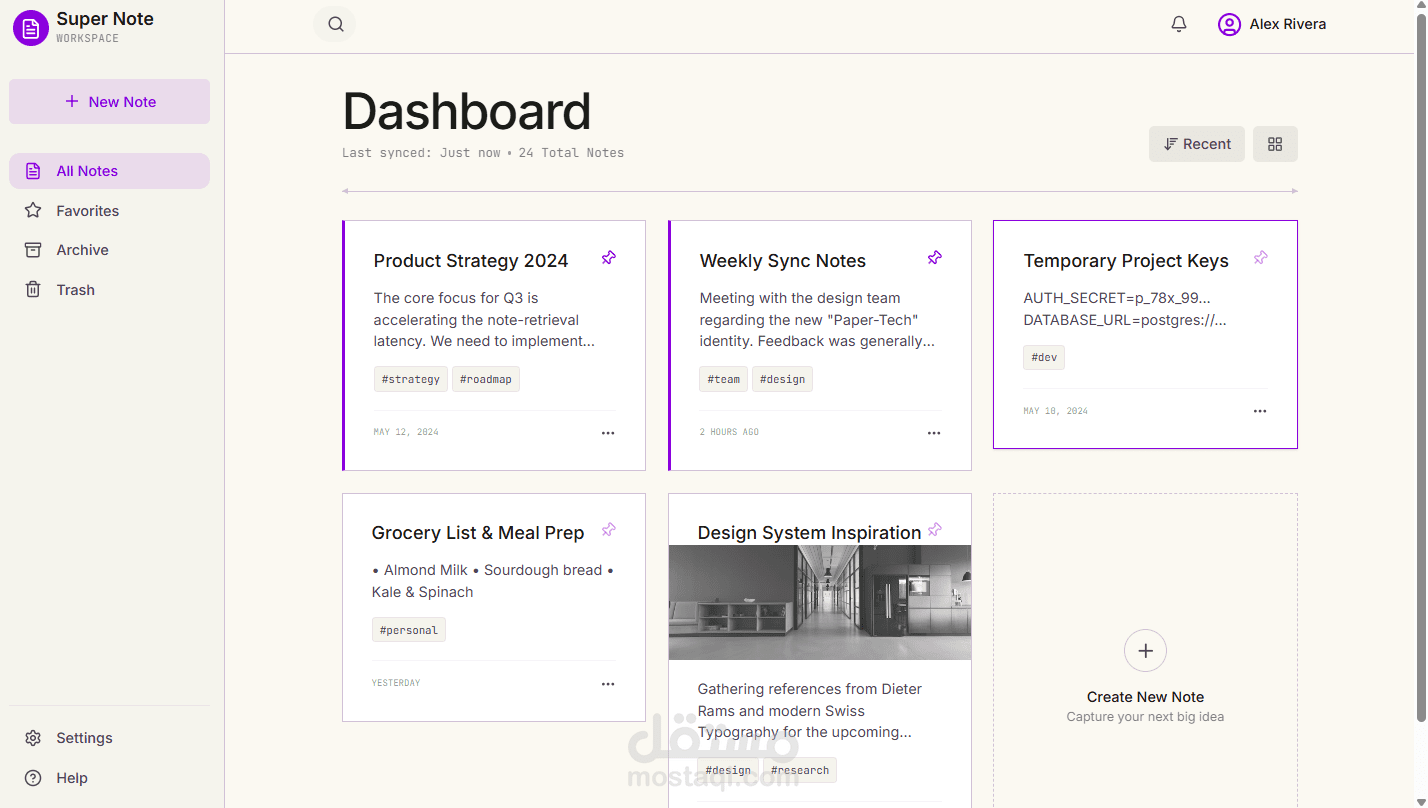Click the MAY 10, 2024 date
1428x808 pixels.
1056,411
